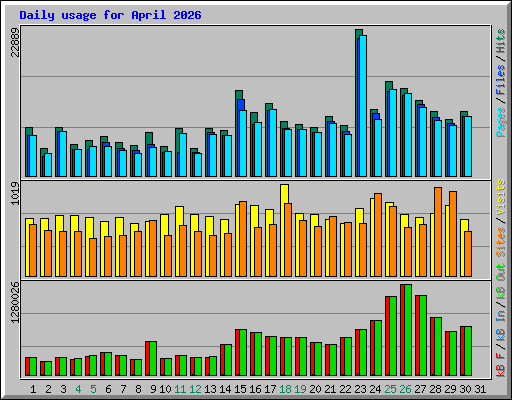This screenshot has height=400, width=512.
Task: Click green weekend day label 18
Action: click(285, 389)
